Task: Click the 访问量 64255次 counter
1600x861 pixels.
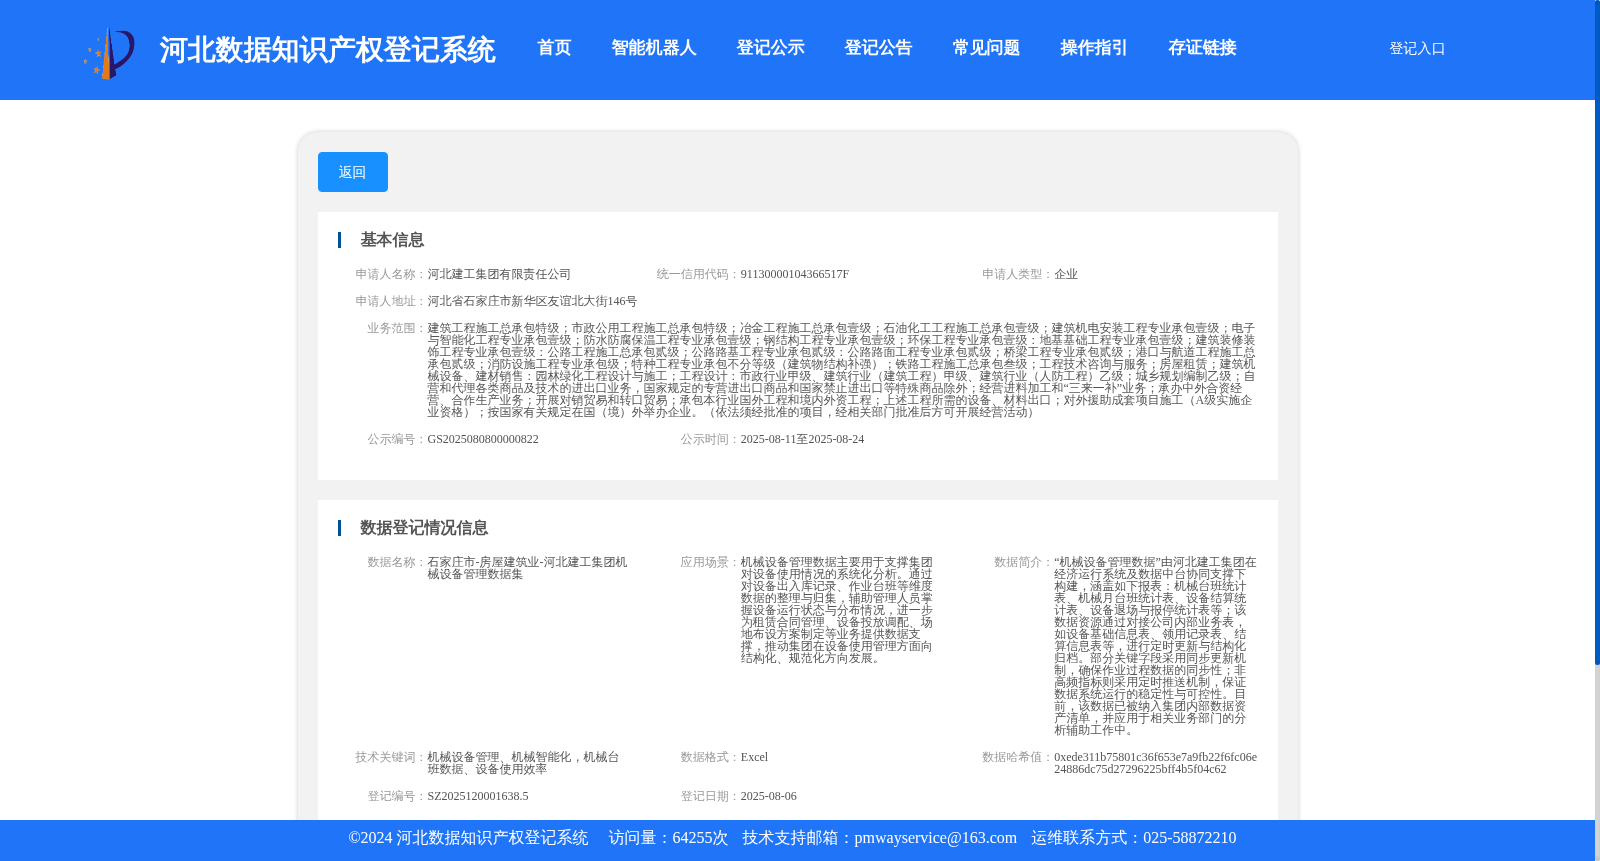Action: point(668,838)
